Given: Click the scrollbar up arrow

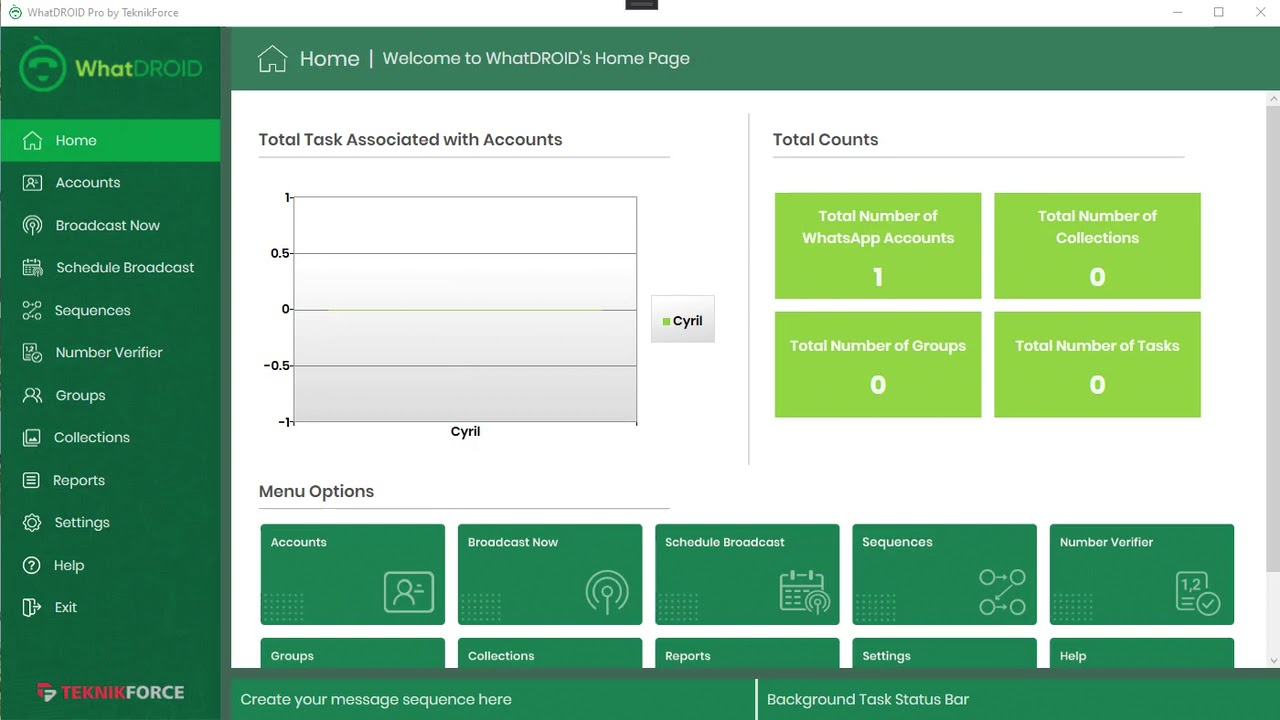Looking at the screenshot, I should pyautogui.click(x=1273, y=98).
